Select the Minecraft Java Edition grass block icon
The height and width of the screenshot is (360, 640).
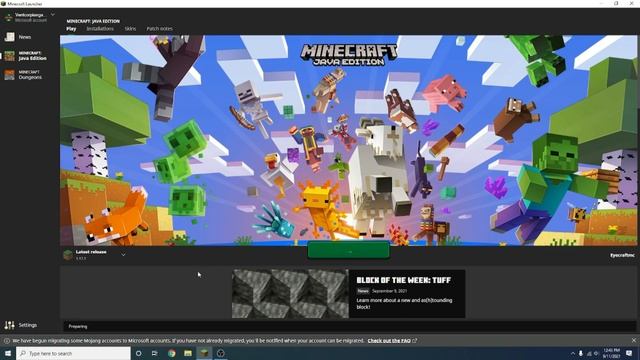pos(9,56)
